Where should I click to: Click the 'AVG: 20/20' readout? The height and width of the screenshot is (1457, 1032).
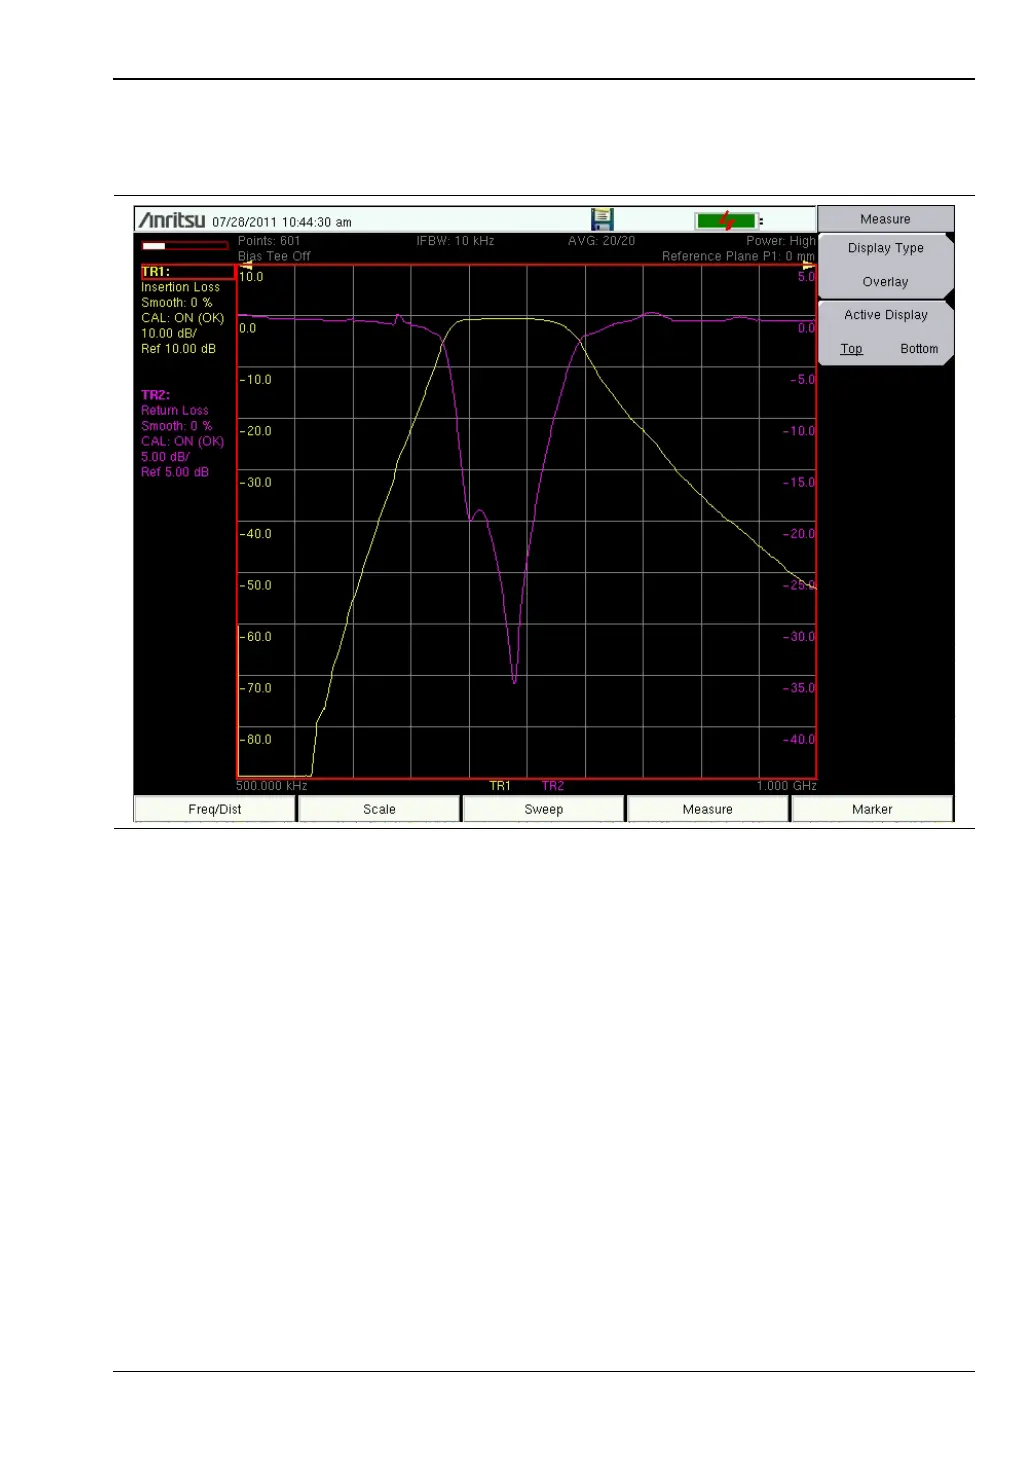click(x=601, y=241)
